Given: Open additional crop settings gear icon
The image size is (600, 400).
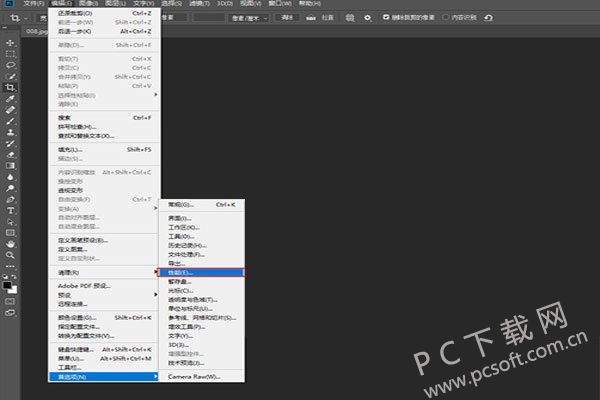Looking at the screenshot, I should [x=368, y=18].
